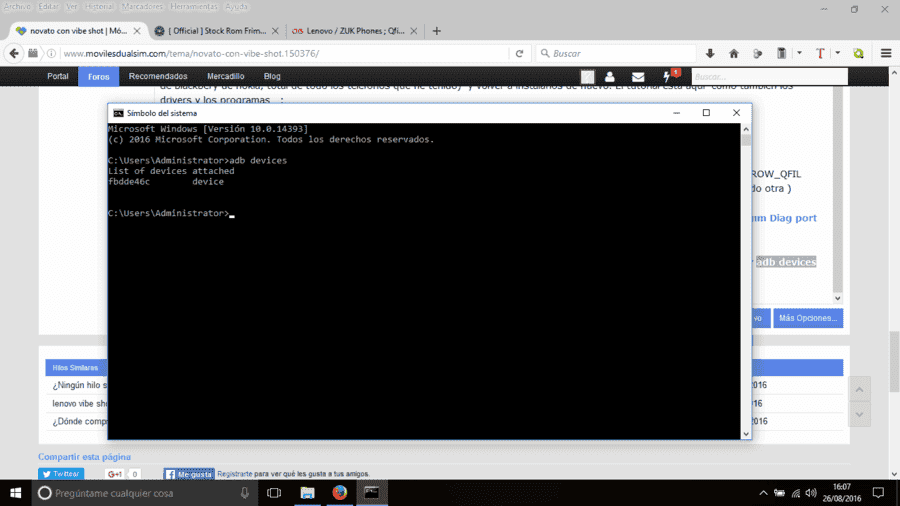The image size is (900, 506).
Task: Click Firefox back arrow button
Action: coord(14,53)
